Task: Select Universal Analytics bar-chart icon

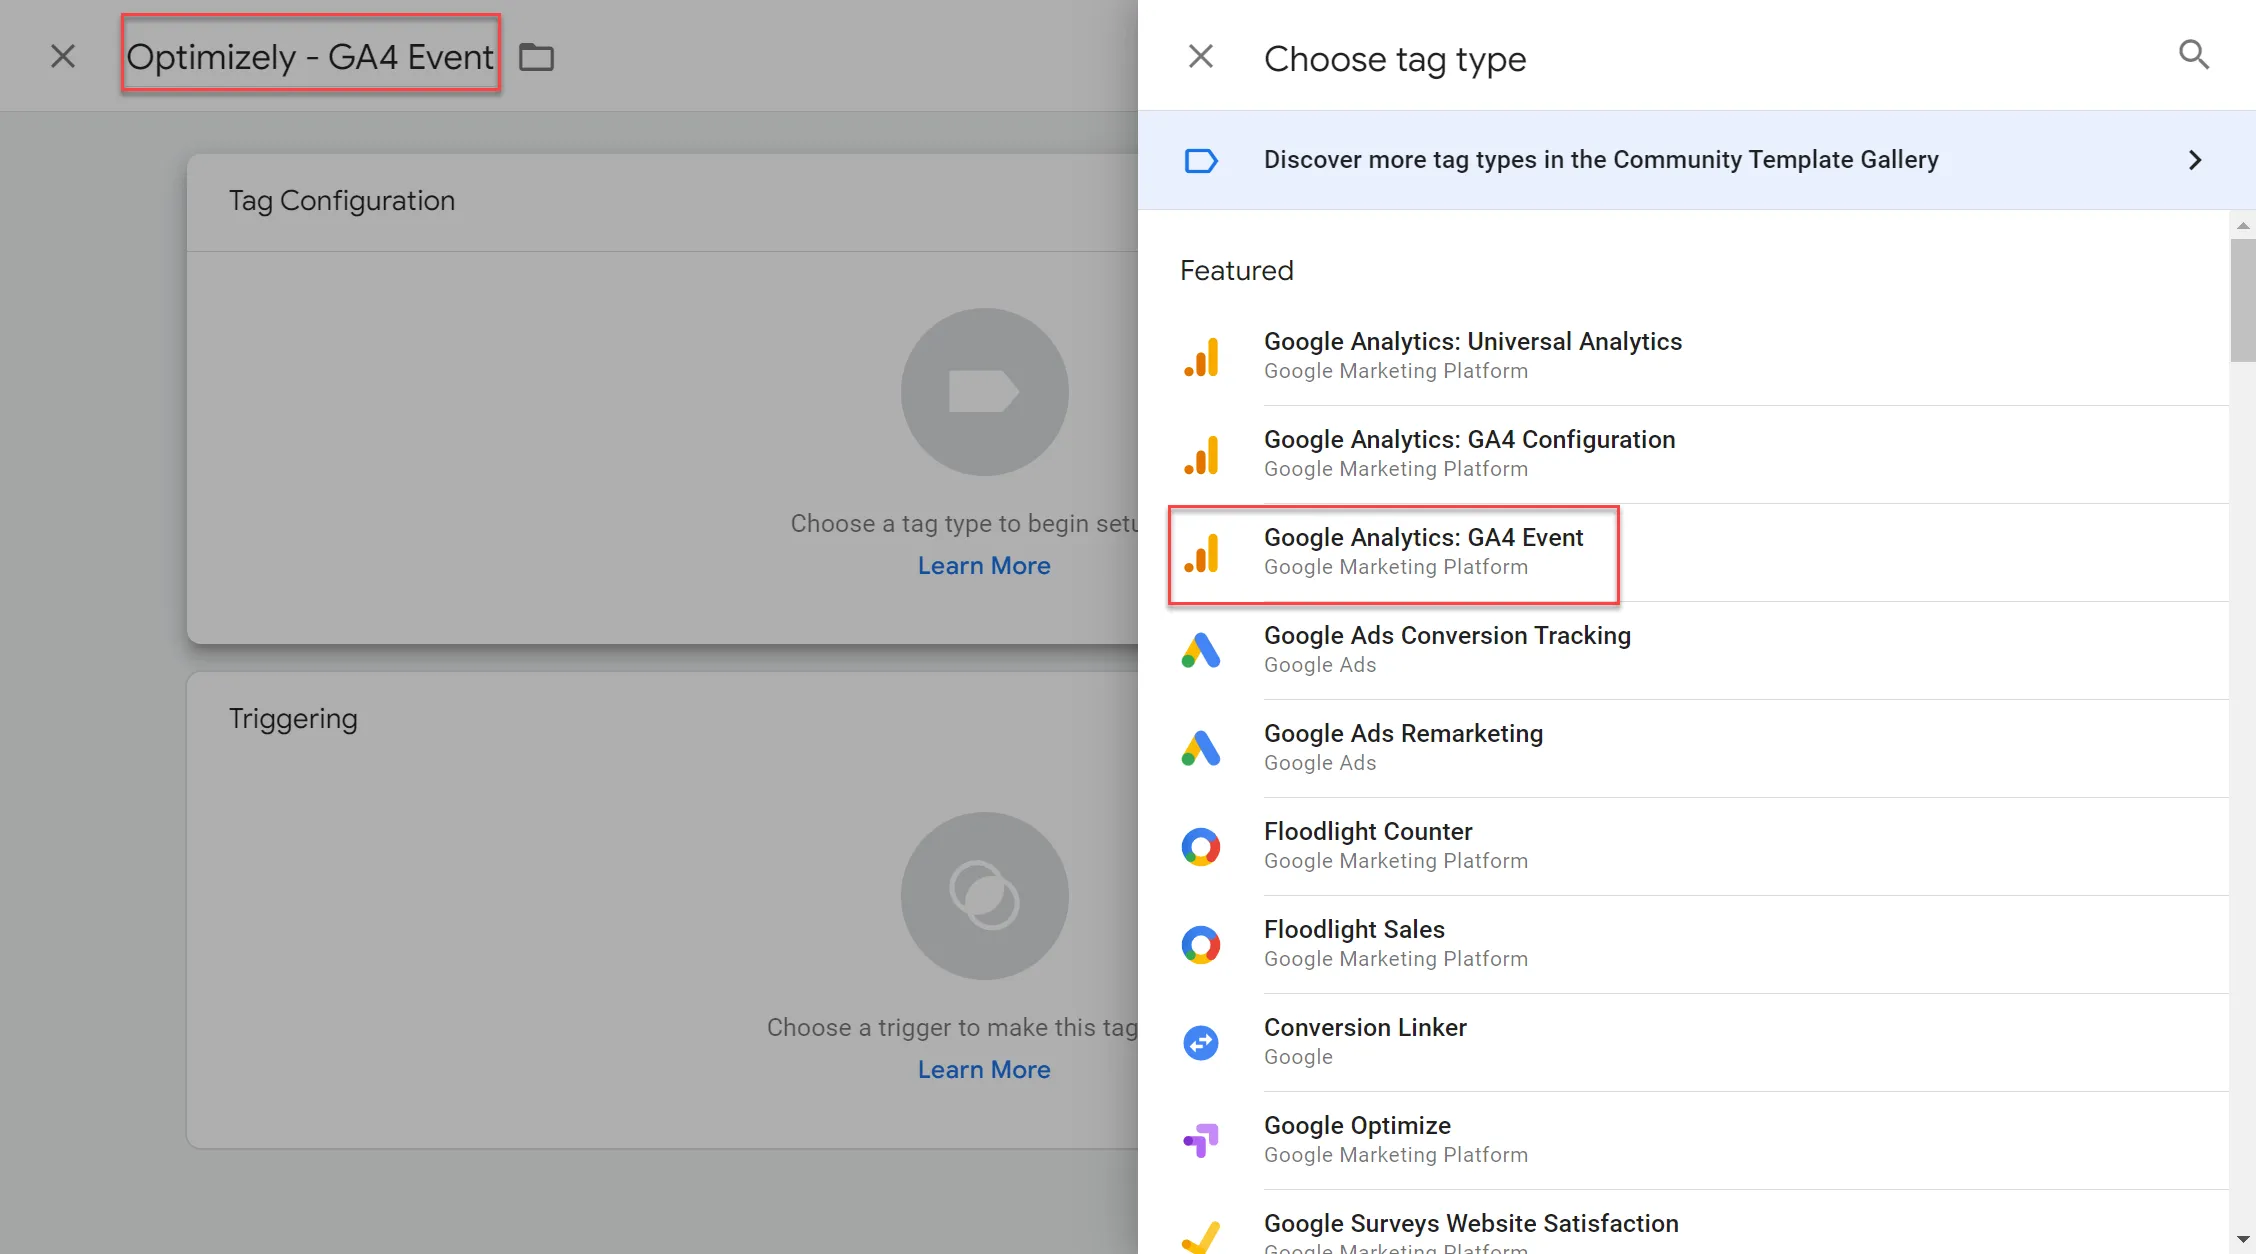Action: click(1201, 357)
